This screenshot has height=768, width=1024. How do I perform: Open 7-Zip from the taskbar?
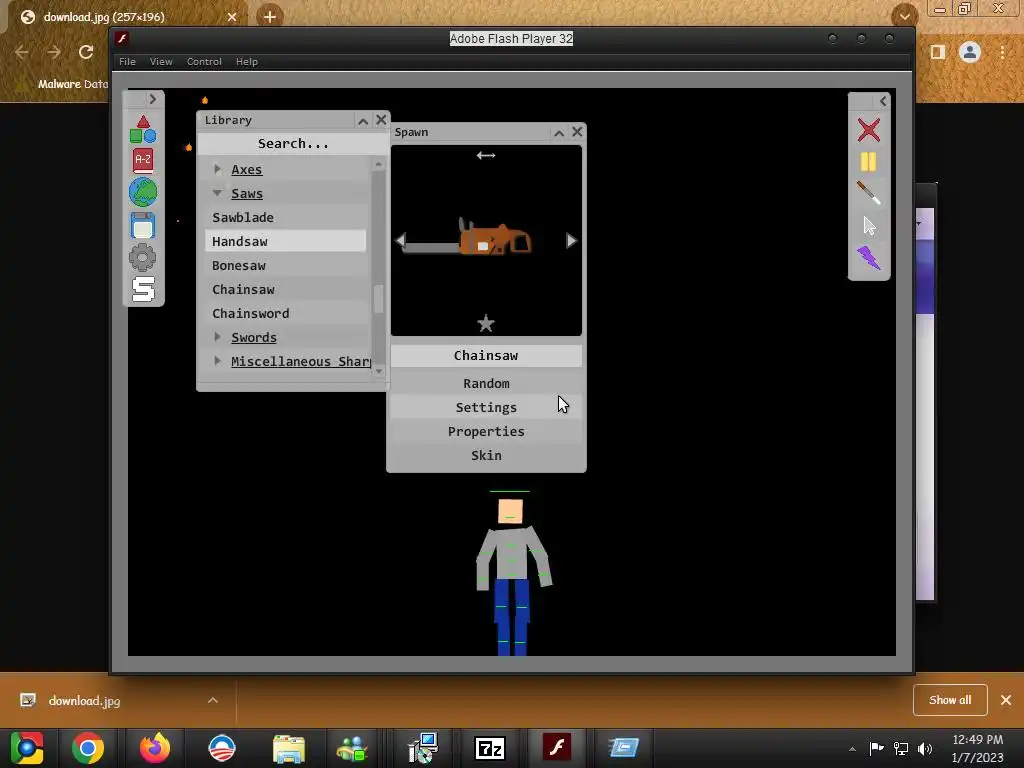tap(490, 748)
